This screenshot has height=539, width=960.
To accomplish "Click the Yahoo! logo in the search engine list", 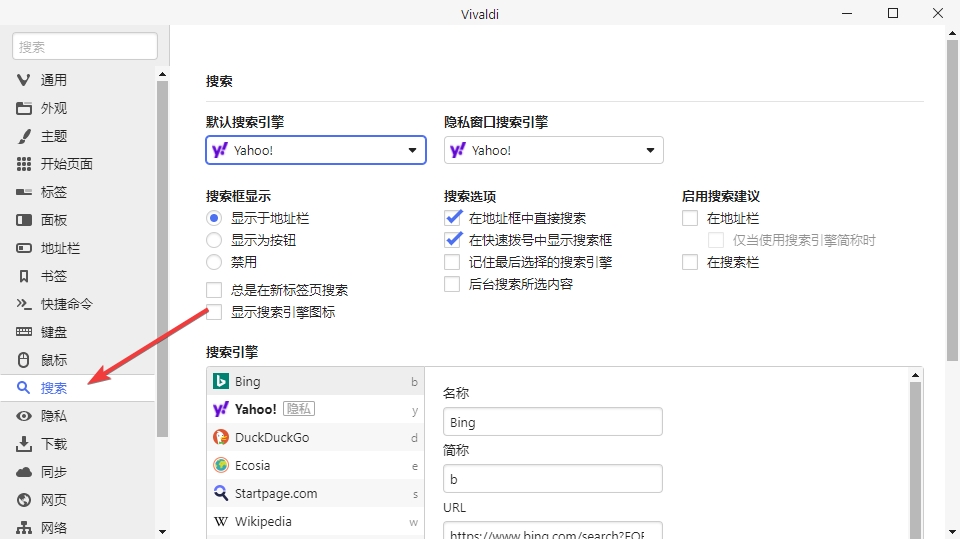I will click(x=220, y=409).
